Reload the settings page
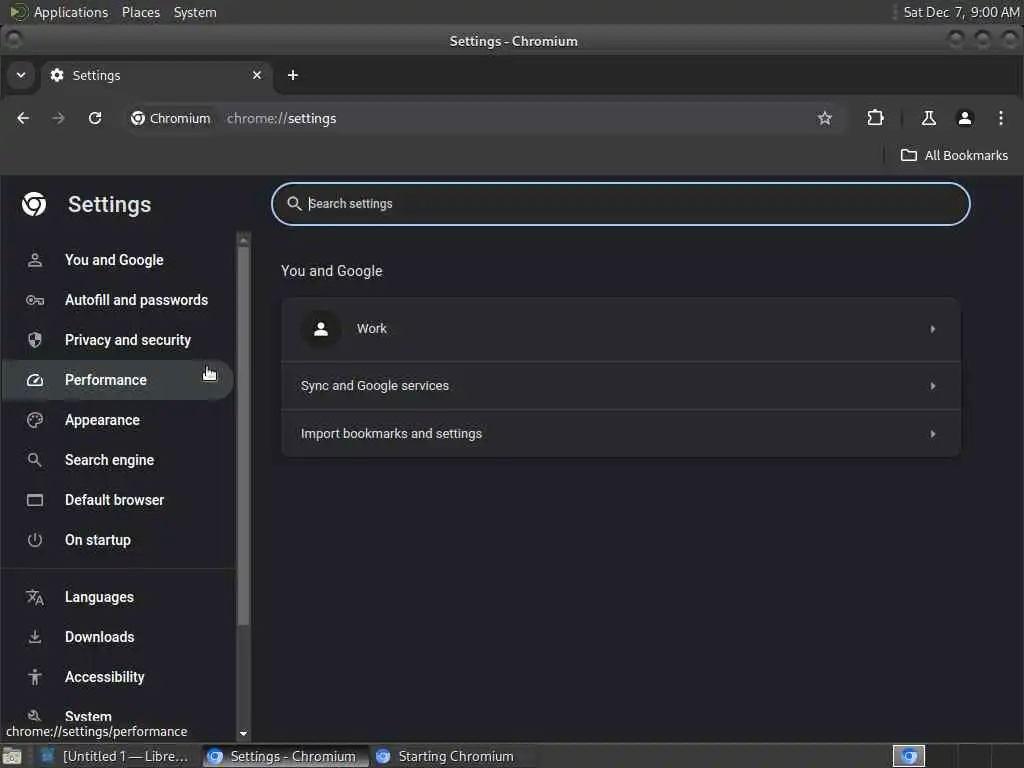The width and height of the screenshot is (1024, 768). click(95, 118)
